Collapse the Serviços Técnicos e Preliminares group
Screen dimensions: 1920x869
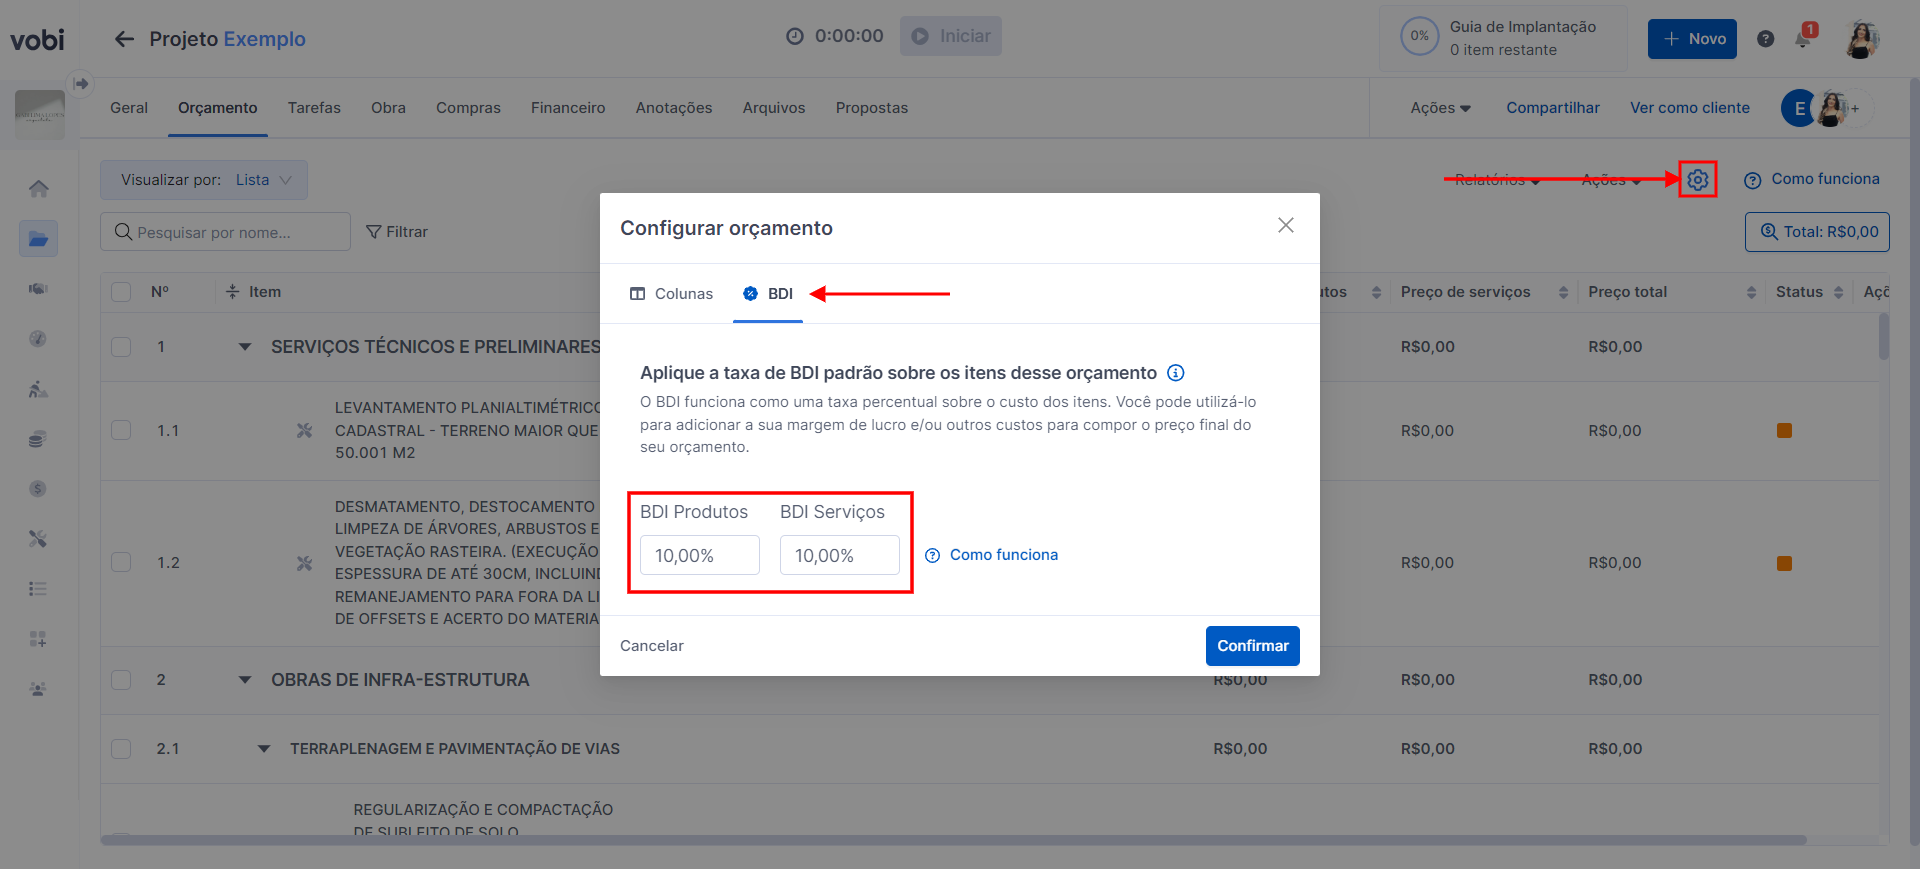click(245, 347)
